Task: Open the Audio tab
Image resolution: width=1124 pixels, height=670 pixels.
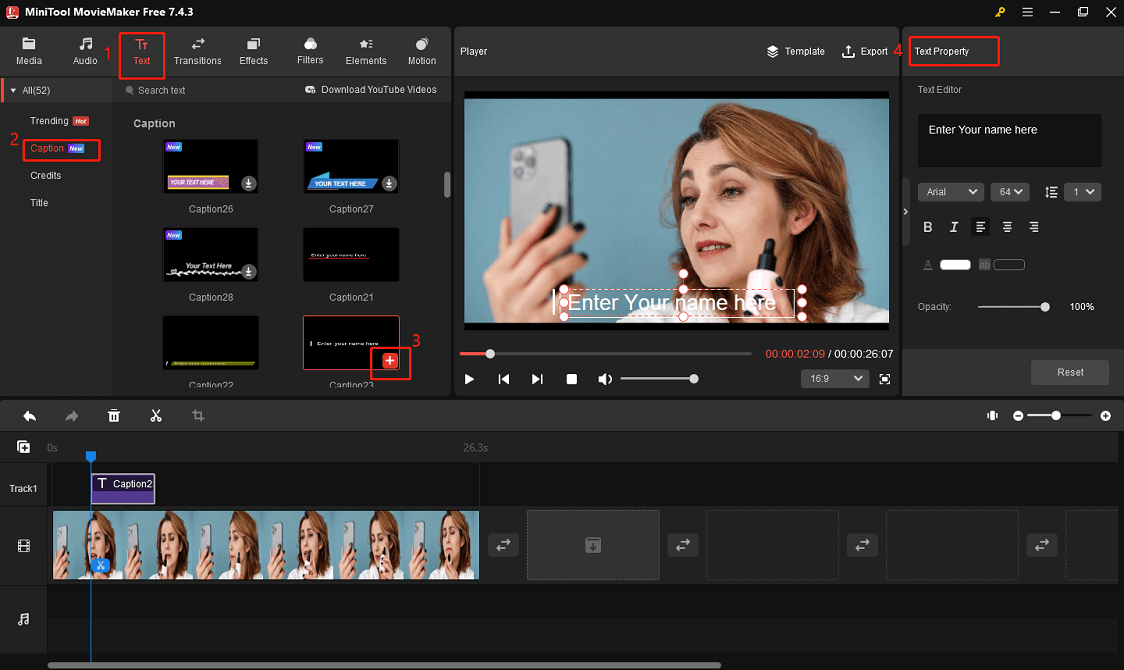Action: coord(85,52)
